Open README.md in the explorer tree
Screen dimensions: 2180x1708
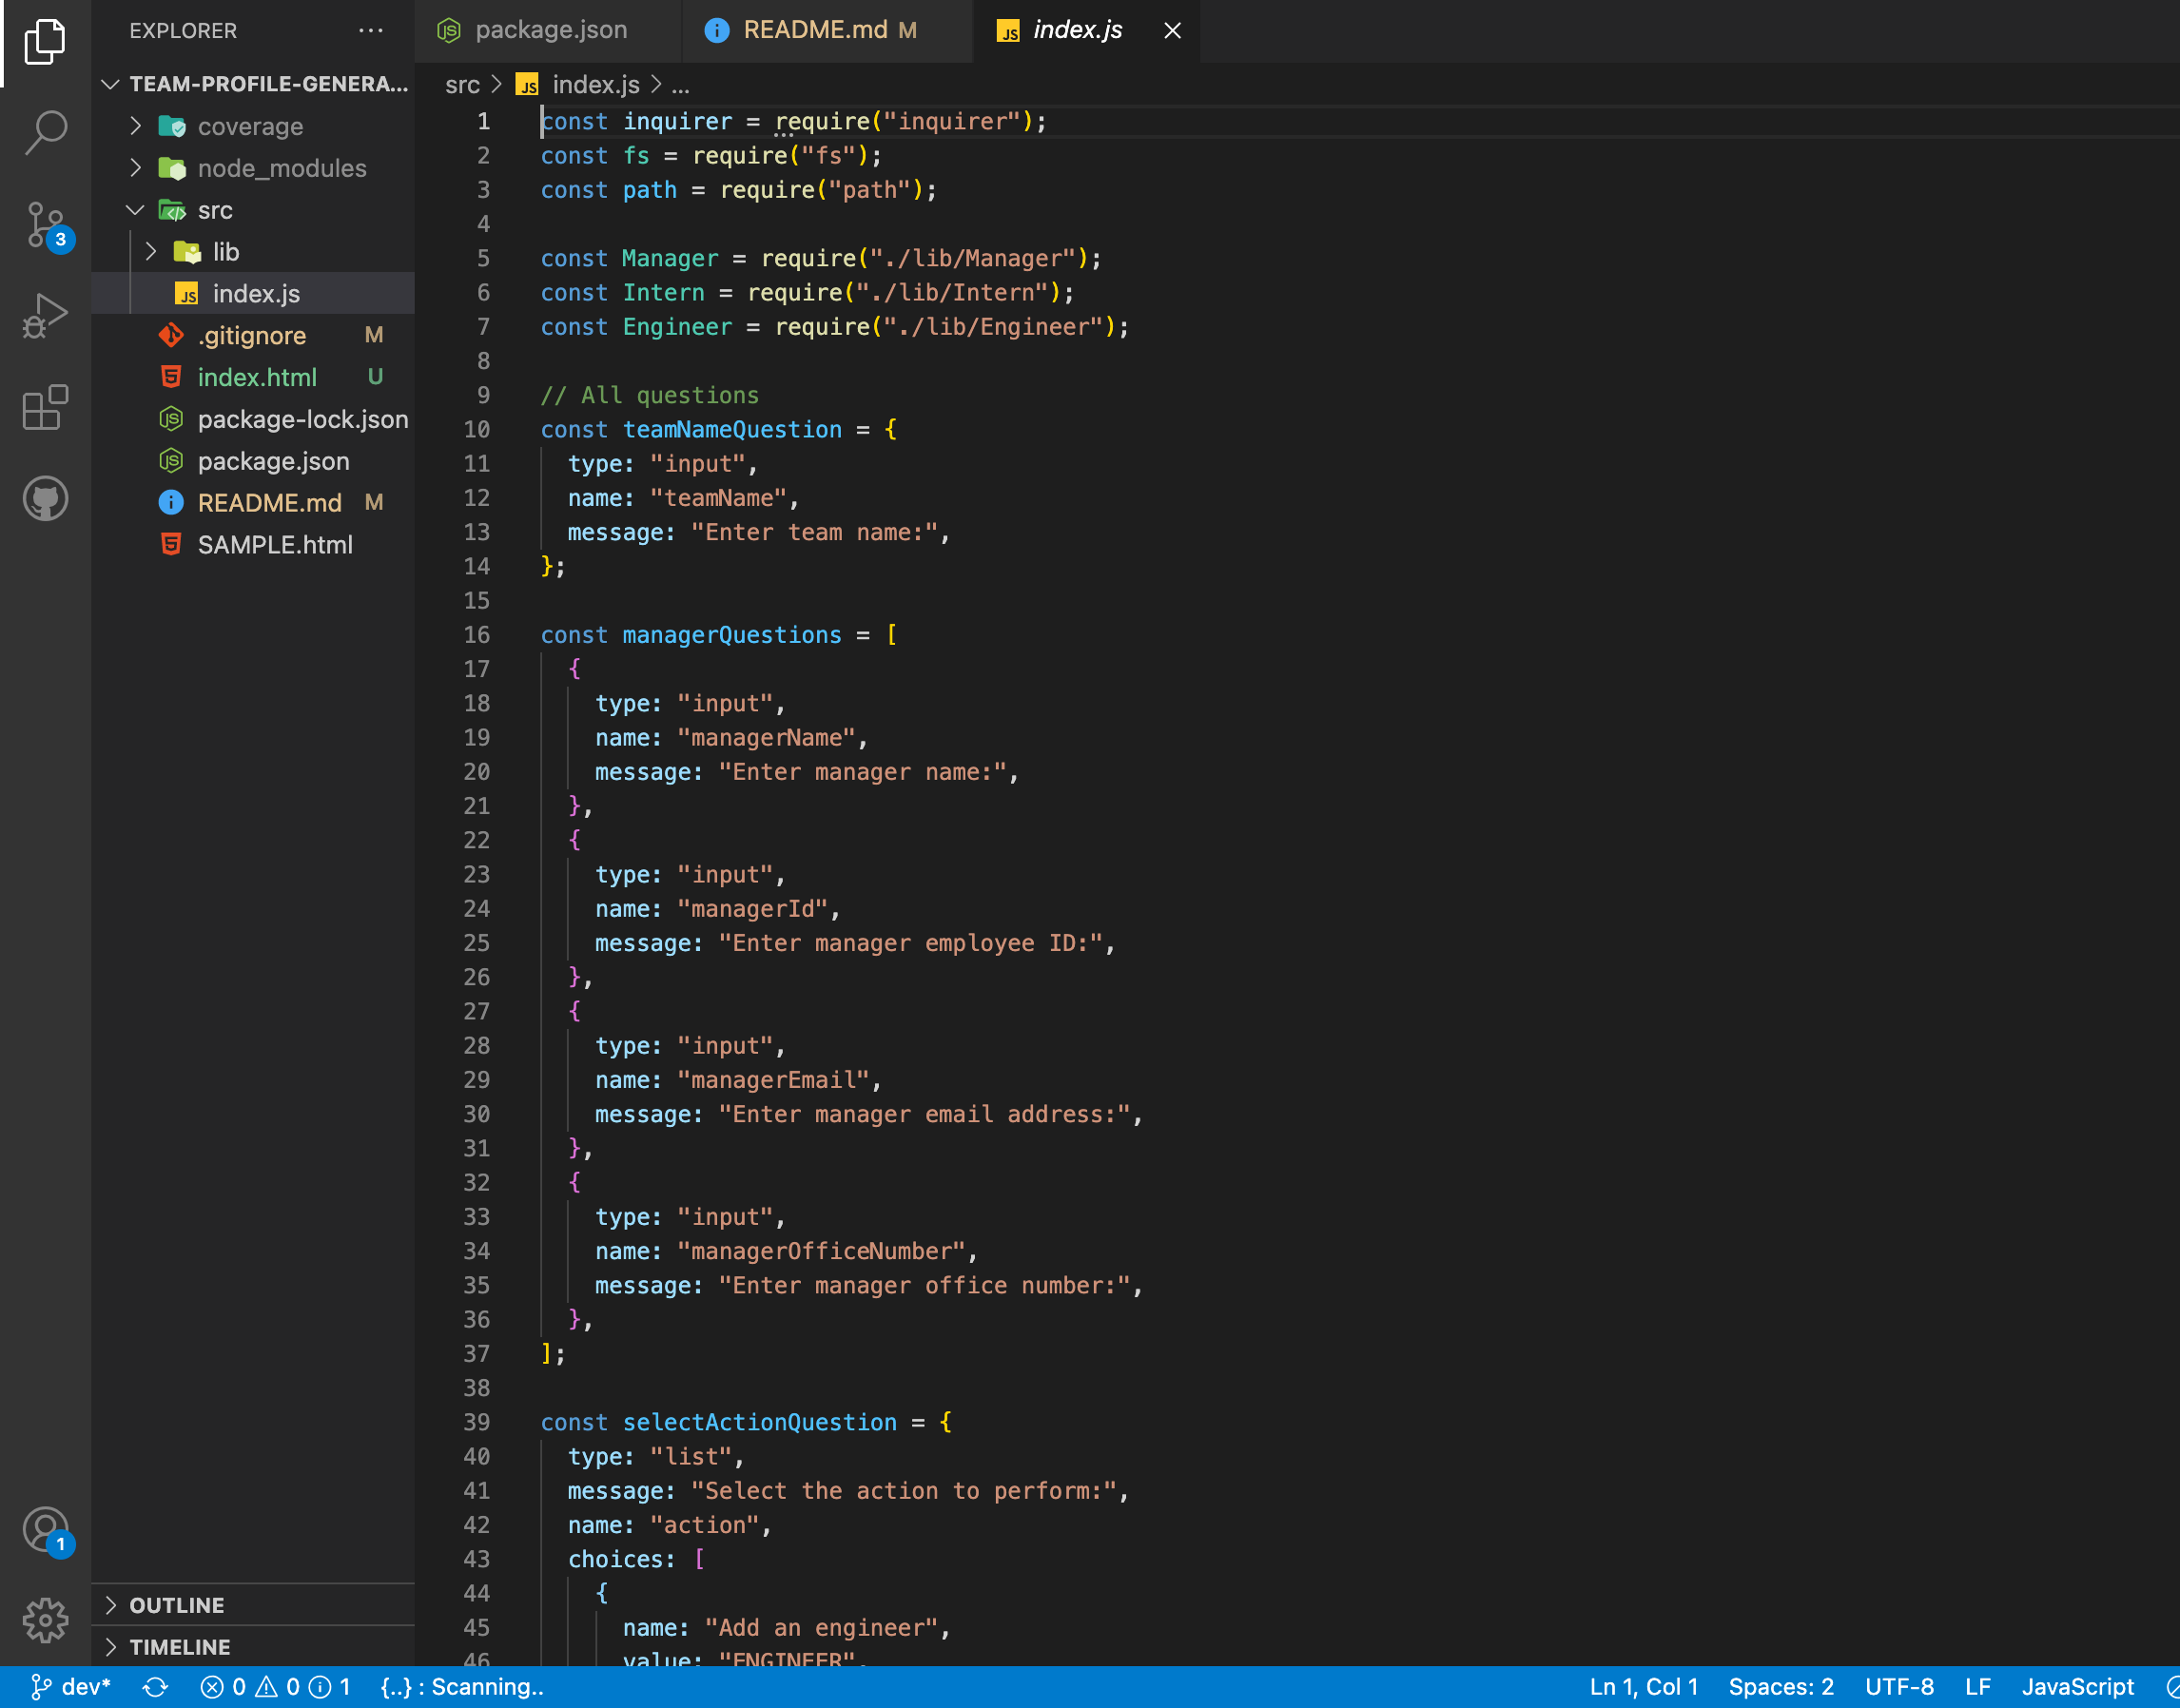253,503
